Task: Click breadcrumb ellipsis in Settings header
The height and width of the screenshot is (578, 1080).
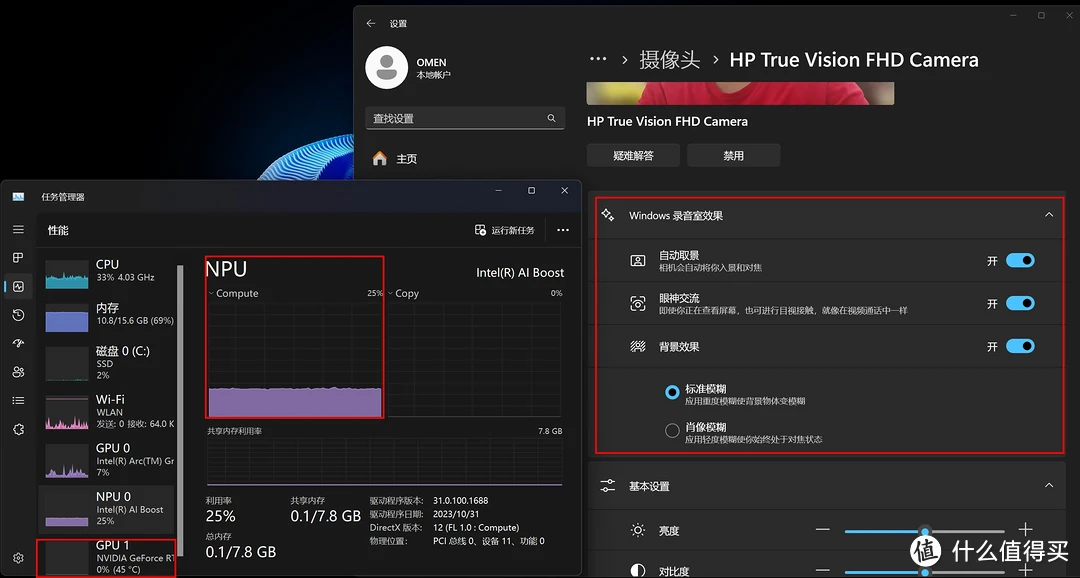Action: click(x=598, y=59)
